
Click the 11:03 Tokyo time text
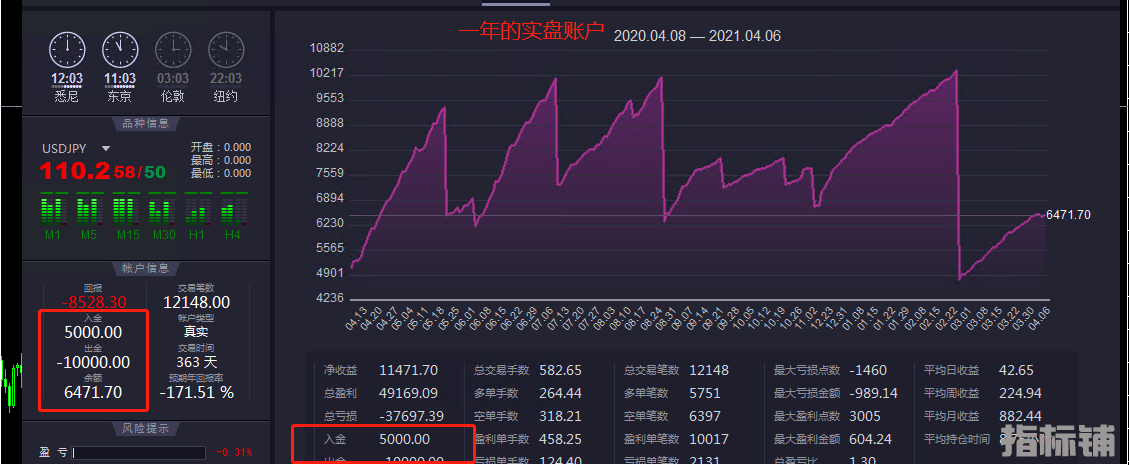(x=120, y=78)
